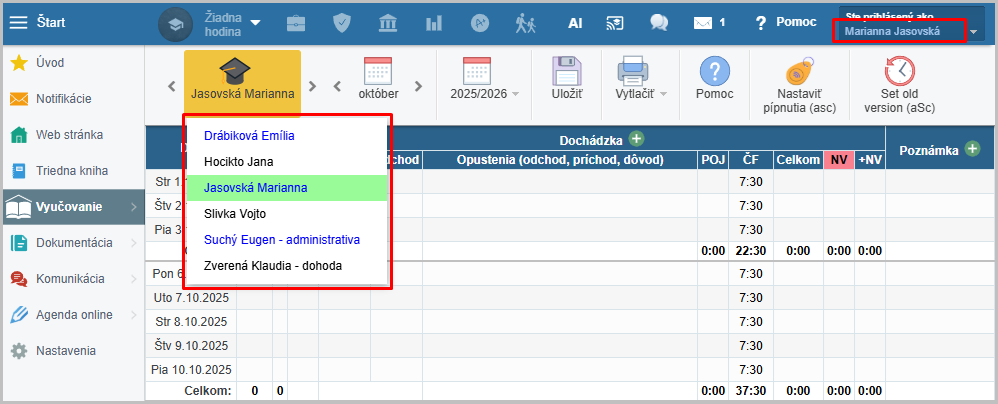Select Hocikto Jana from the list
Screen dimensions: 998x404
(x=238, y=161)
